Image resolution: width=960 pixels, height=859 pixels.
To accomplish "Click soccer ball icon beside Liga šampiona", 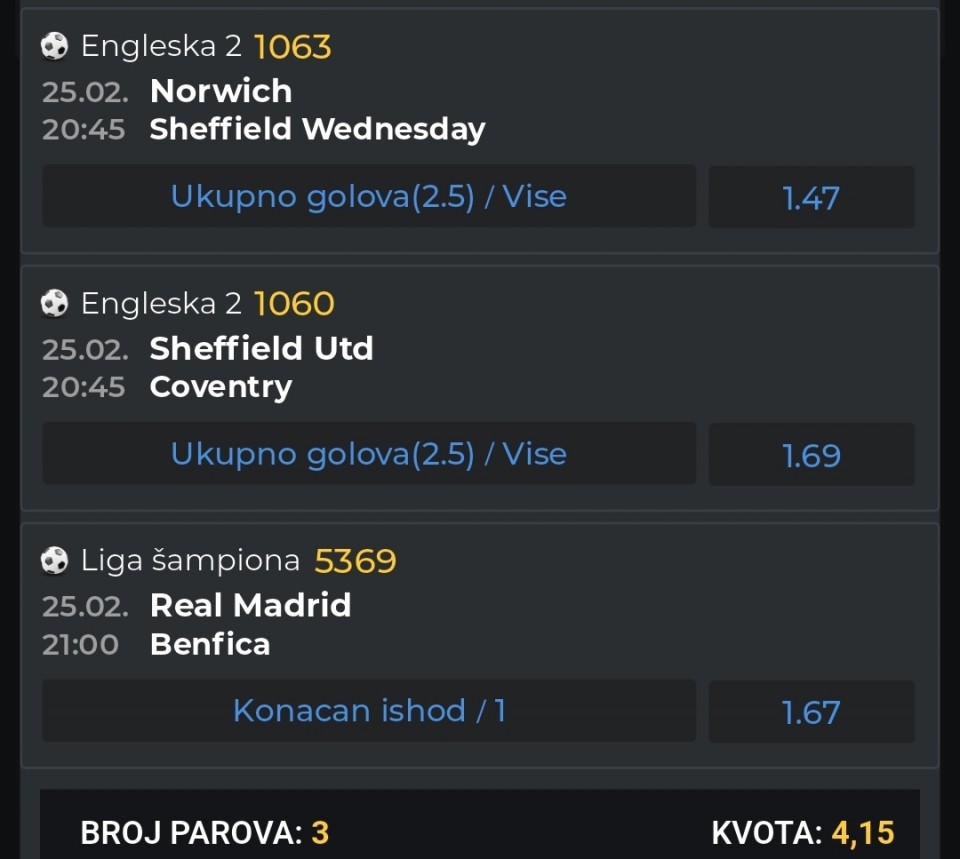I will 54,561.
